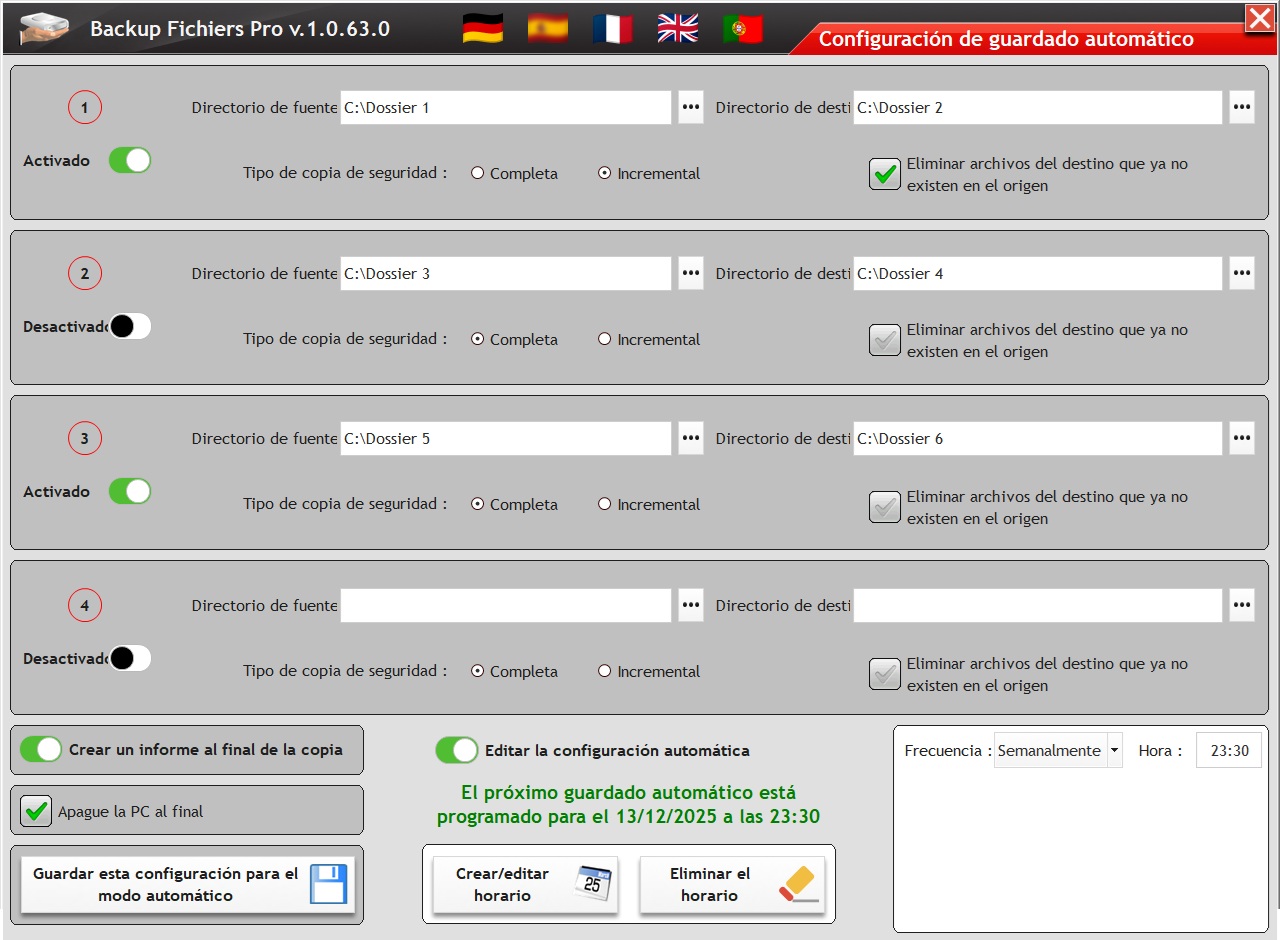The image size is (1280, 940).
Task: Enable the Desactivado toggle for backup 2
Action: [130, 326]
